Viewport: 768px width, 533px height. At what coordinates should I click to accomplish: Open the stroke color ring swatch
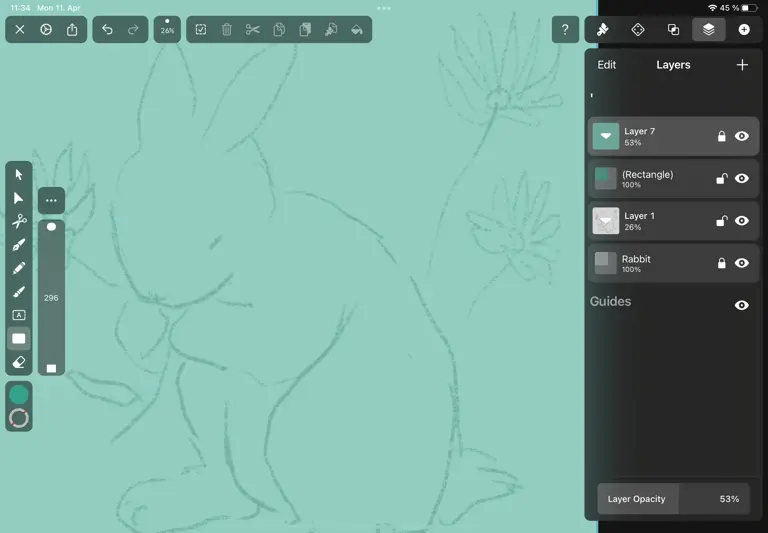click(x=19, y=418)
